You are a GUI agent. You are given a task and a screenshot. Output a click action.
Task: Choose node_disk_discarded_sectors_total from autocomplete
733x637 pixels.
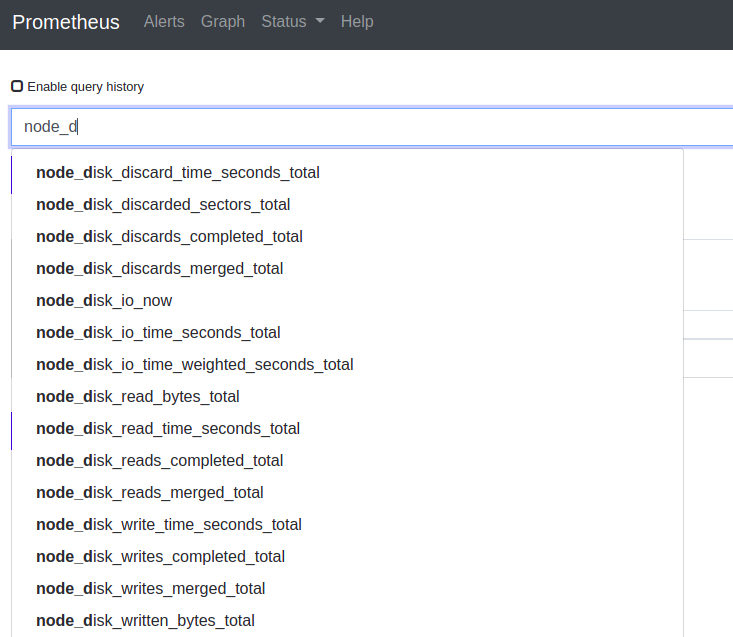pos(163,205)
